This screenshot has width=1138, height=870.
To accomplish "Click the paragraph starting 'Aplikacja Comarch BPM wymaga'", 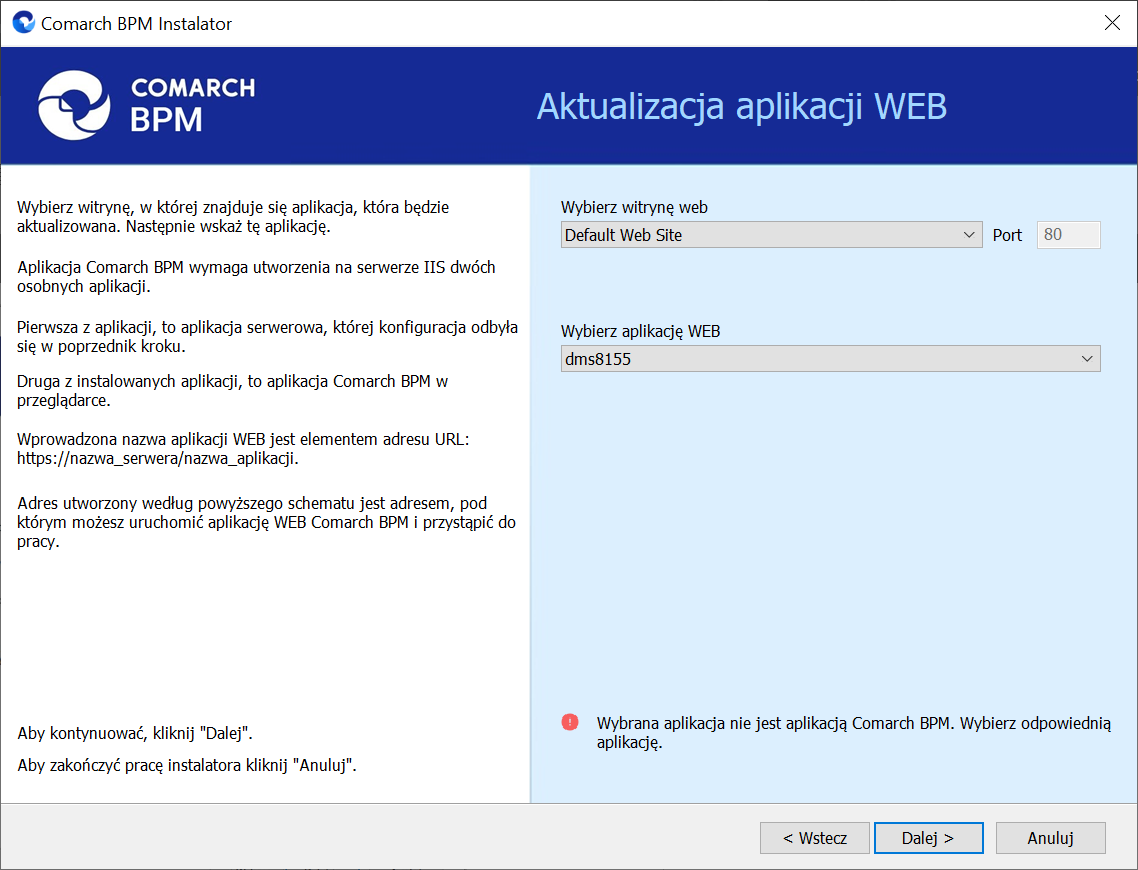I will (256, 276).
